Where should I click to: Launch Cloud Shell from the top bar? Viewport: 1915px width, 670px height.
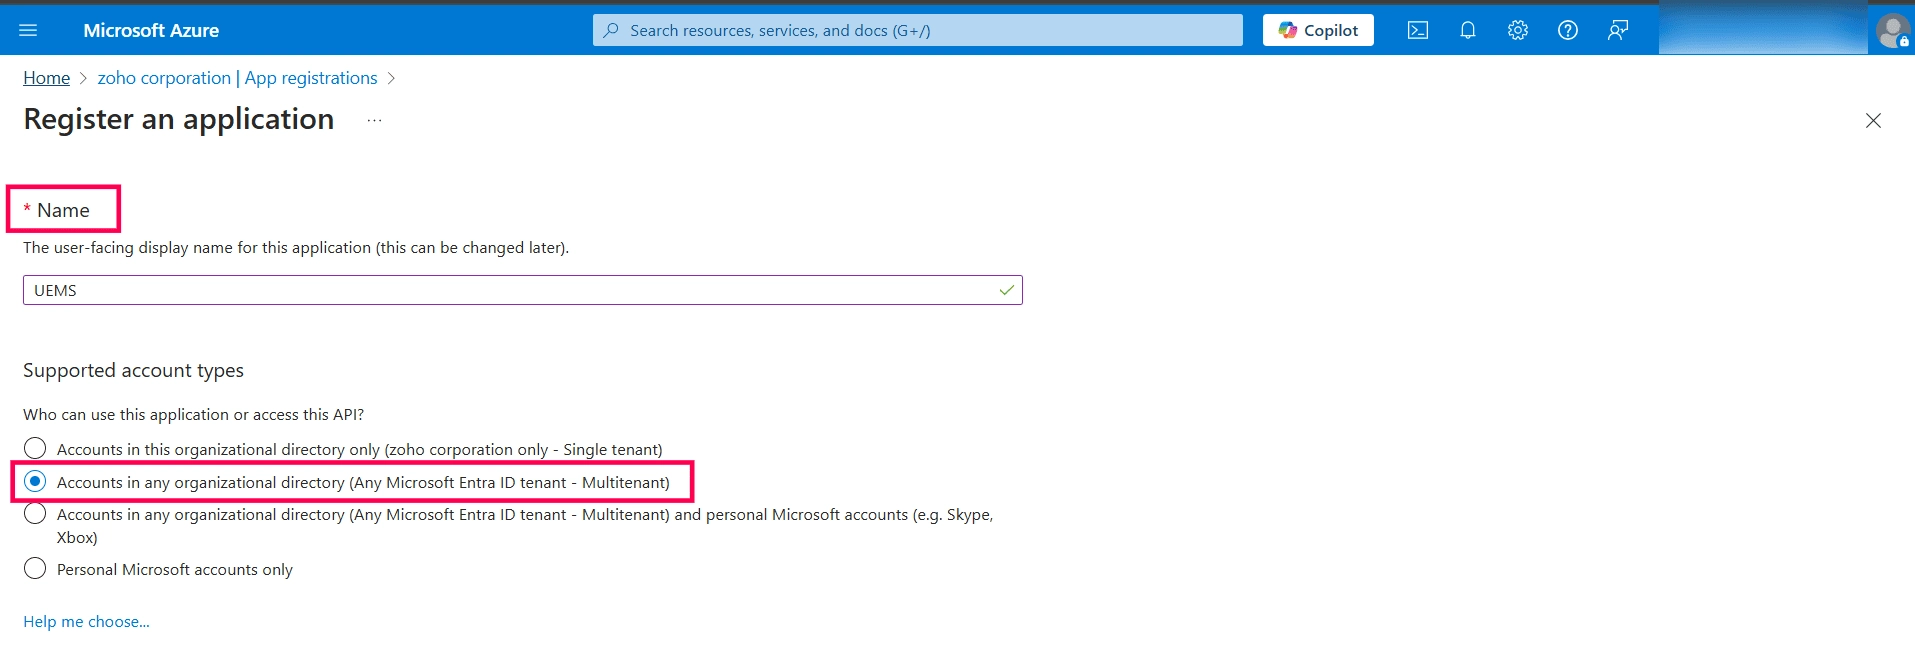1418,30
